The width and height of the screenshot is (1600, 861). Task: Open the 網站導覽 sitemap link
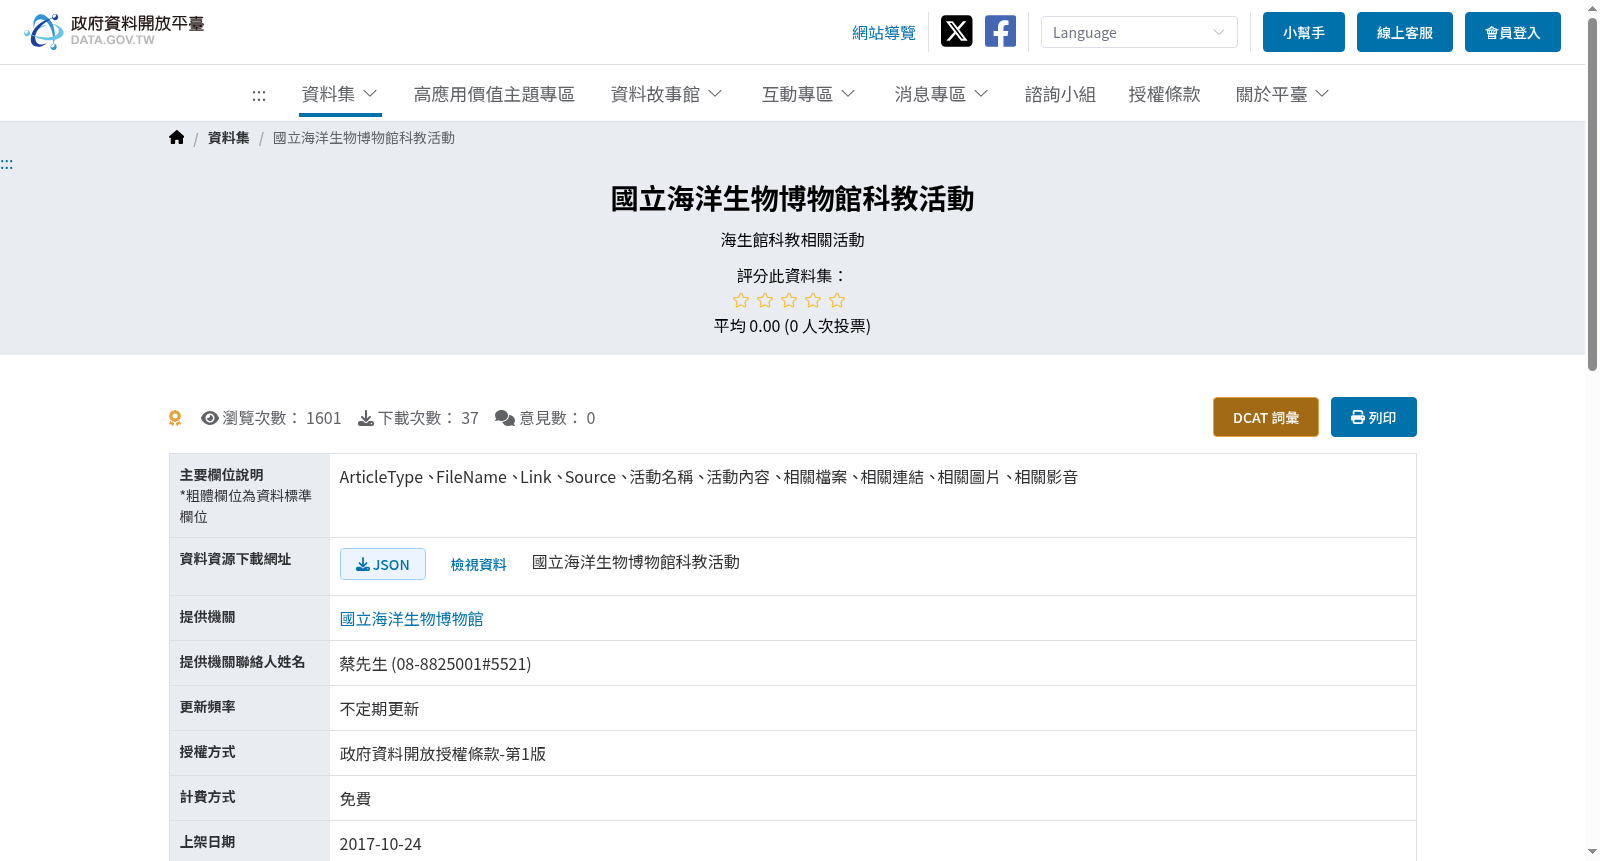tap(884, 33)
